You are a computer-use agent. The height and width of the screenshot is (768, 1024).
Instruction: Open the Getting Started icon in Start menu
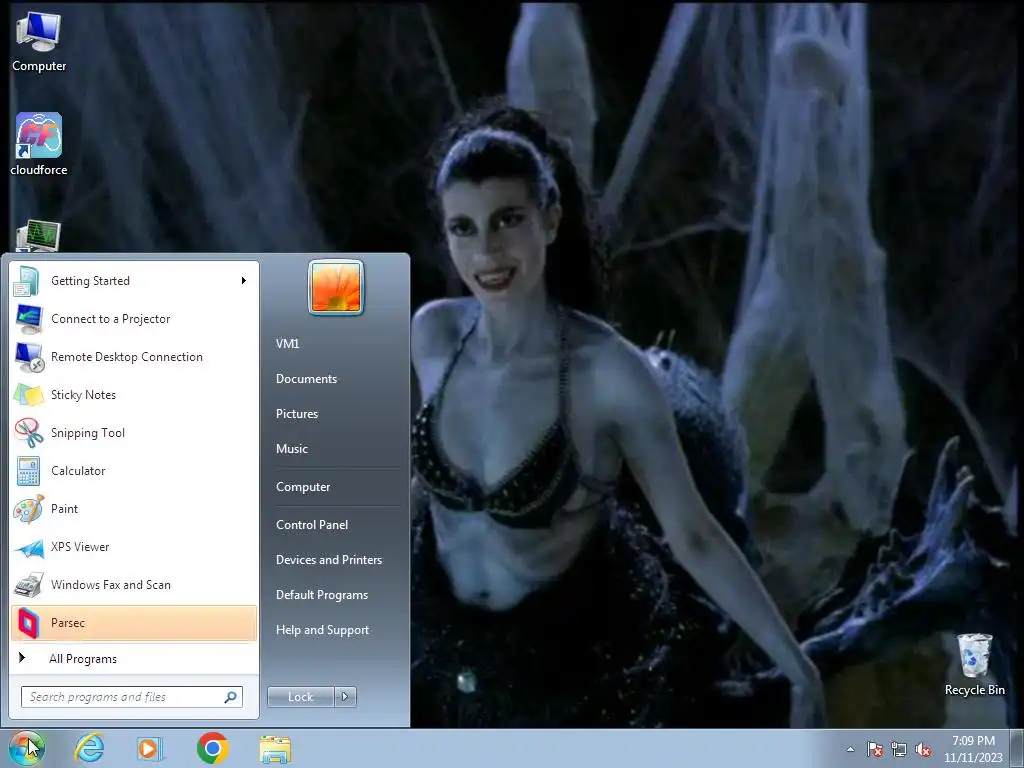pos(27,281)
